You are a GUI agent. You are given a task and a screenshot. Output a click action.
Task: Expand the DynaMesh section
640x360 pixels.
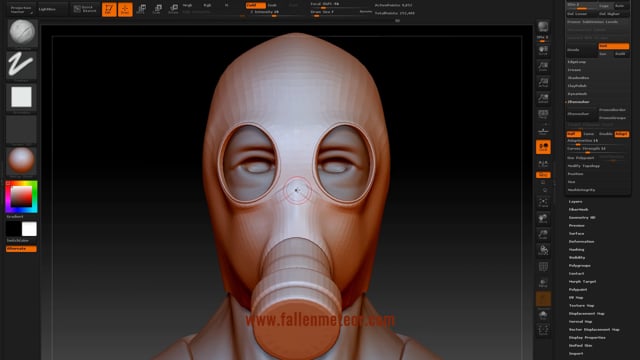(x=577, y=94)
